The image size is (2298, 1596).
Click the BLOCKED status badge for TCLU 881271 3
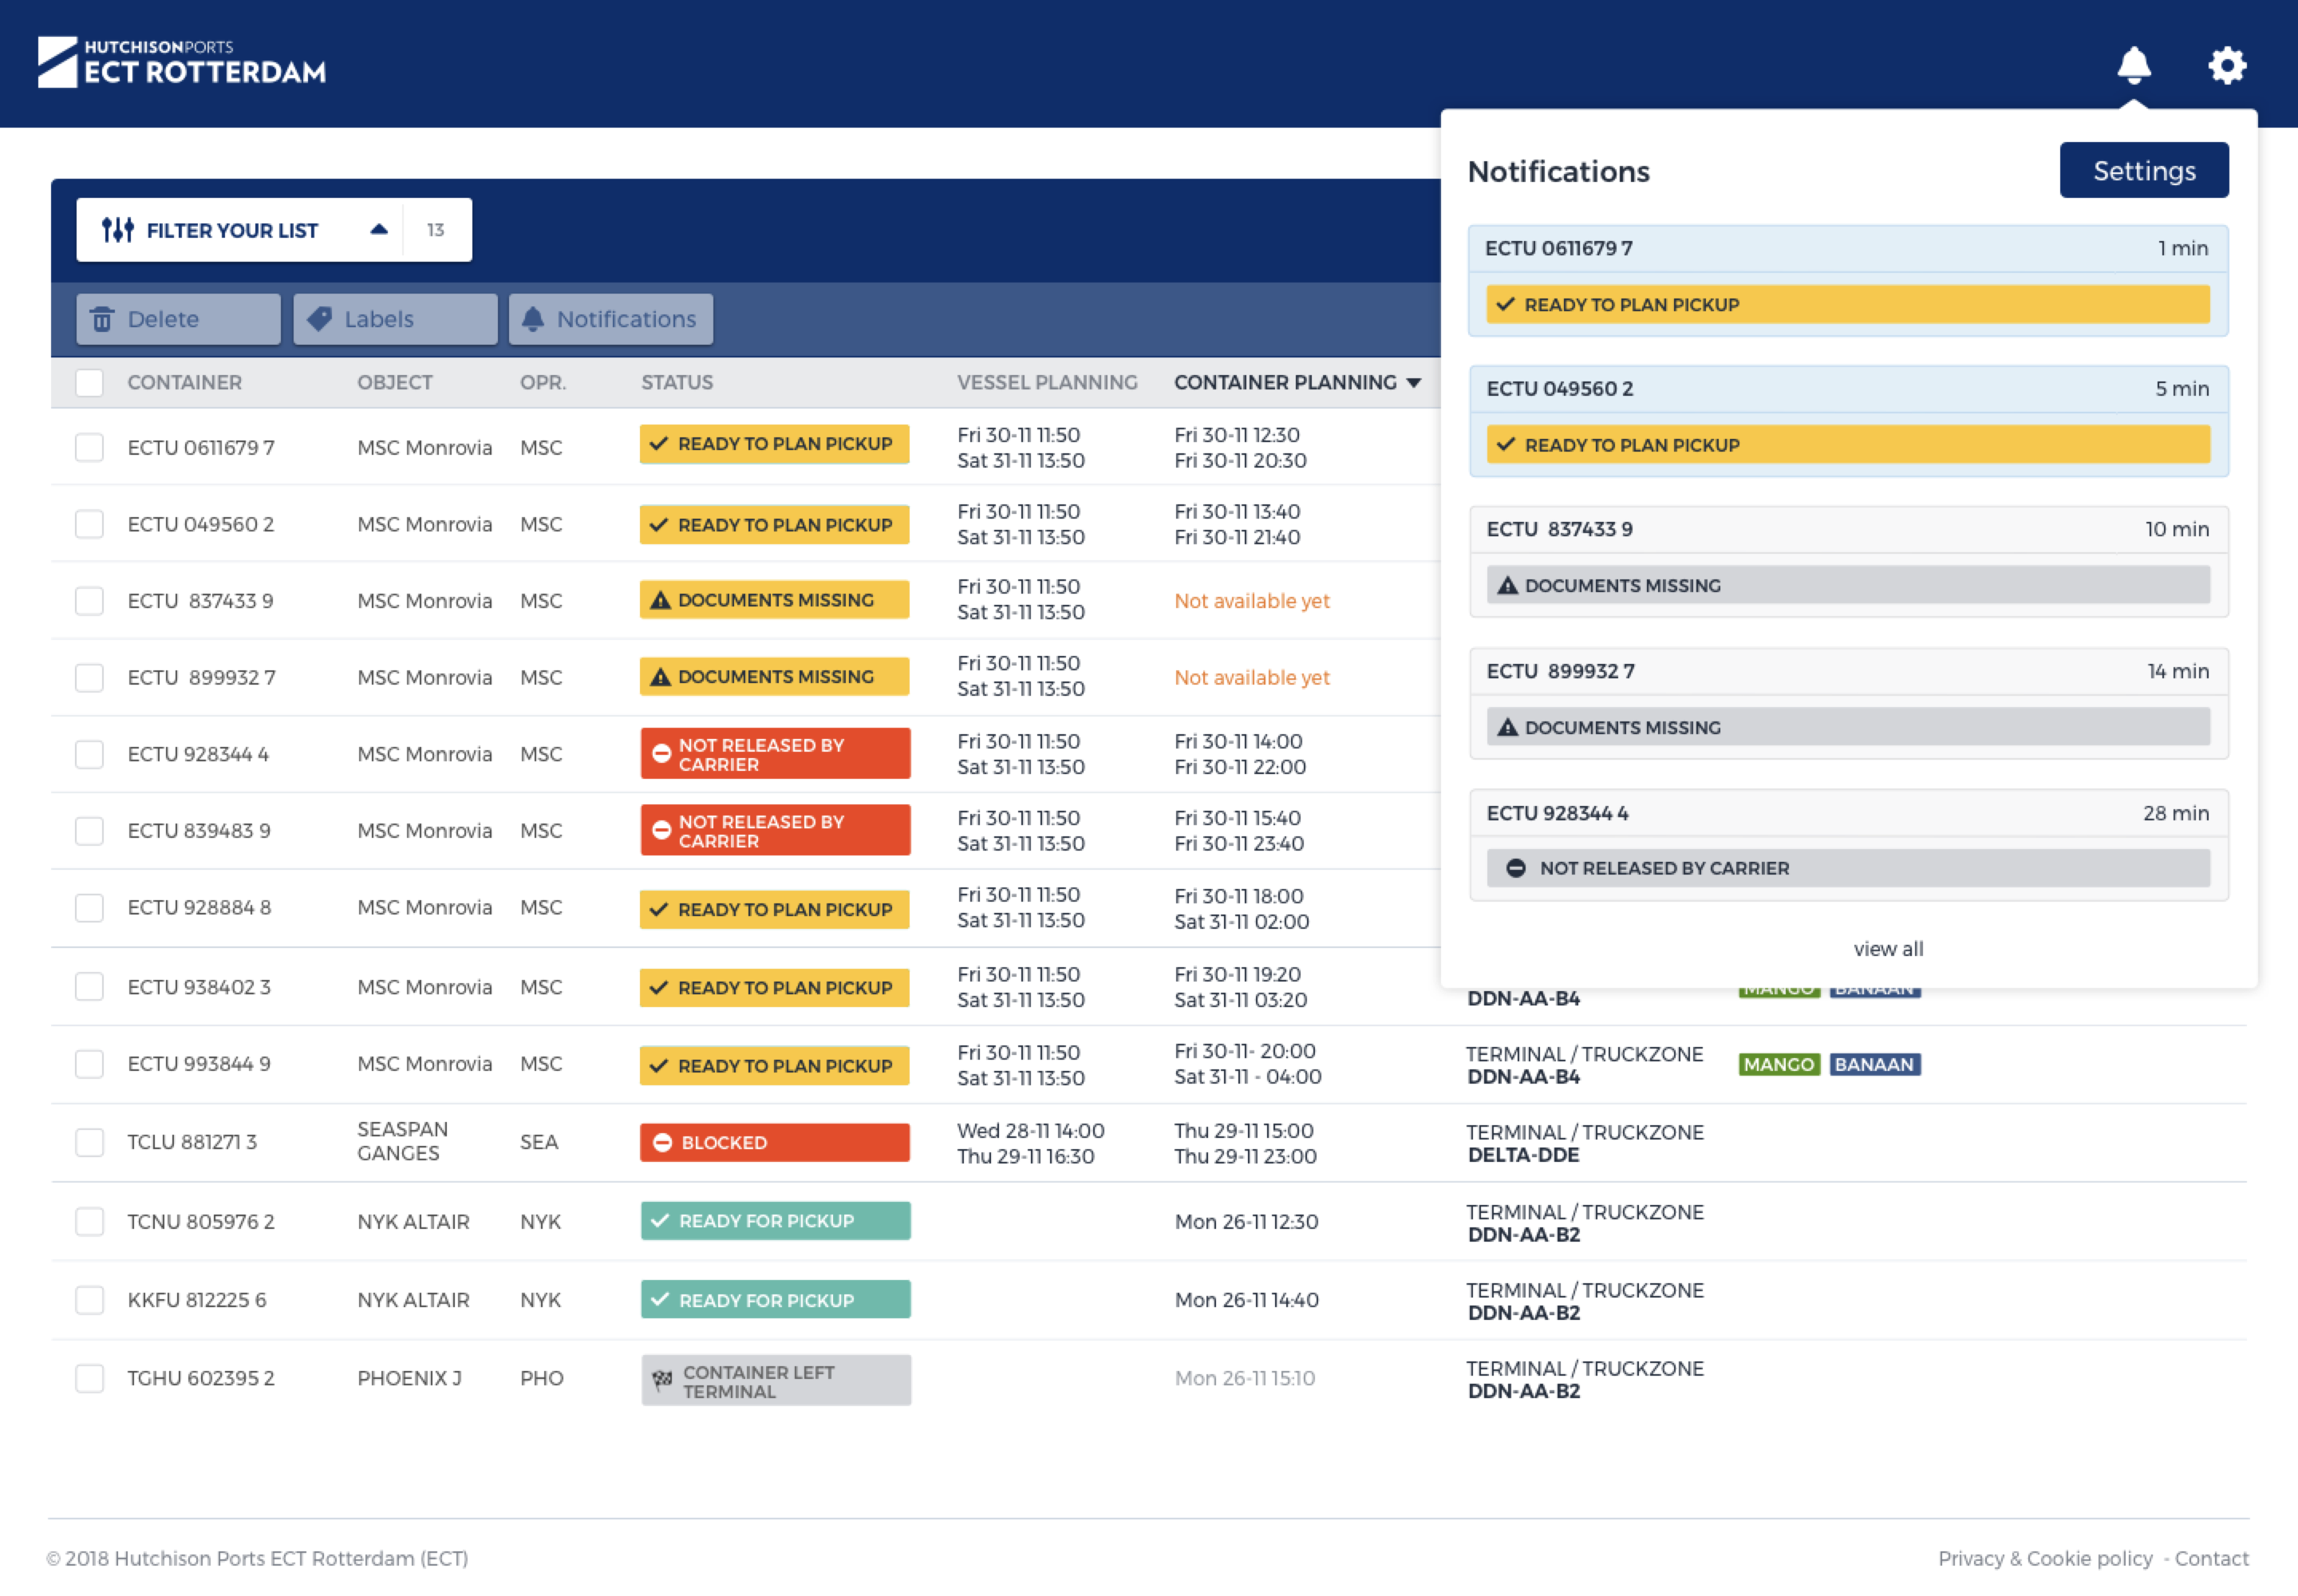click(775, 1142)
